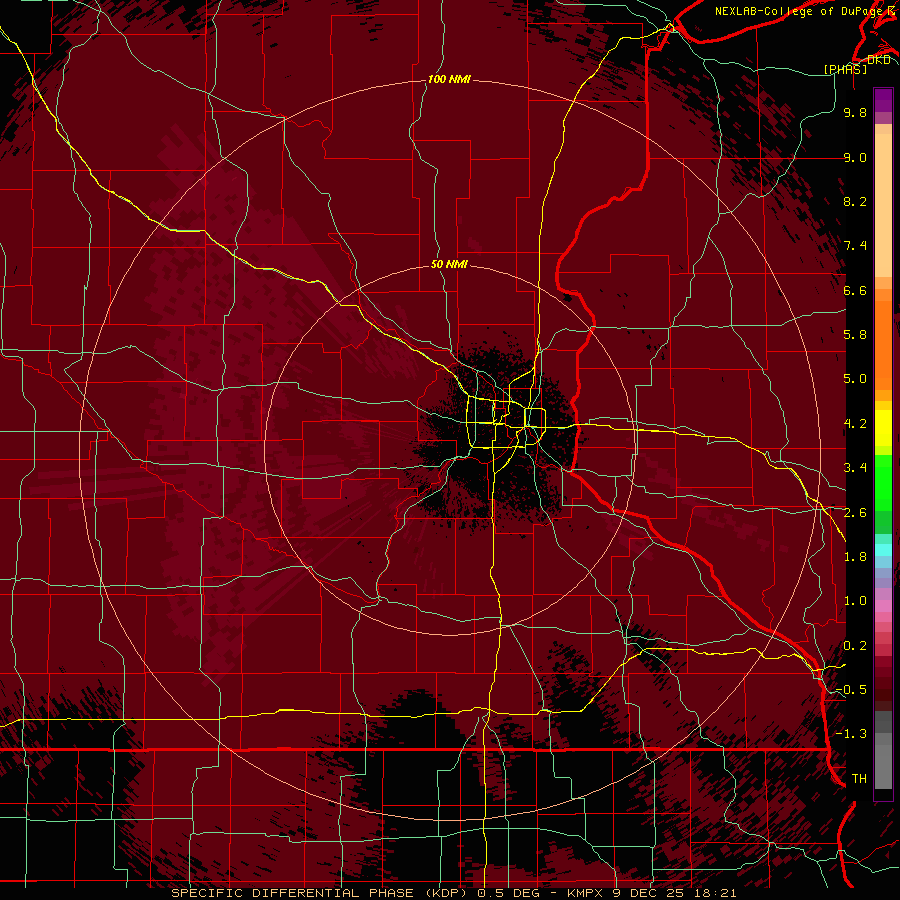Select the [PHAS] legend header label
Image resolution: width=900 pixels, height=900 pixels.
(845, 69)
